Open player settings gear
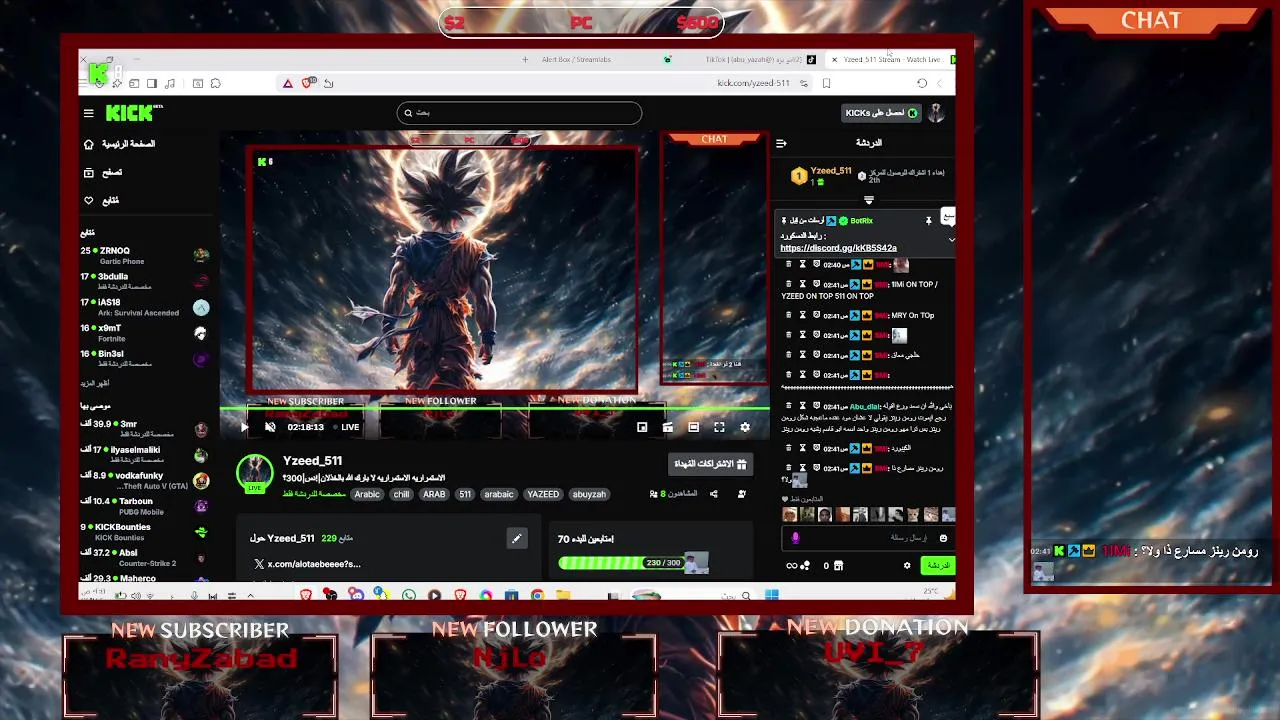This screenshot has width=1280, height=720. pyautogui.click(x=745, y=427)
